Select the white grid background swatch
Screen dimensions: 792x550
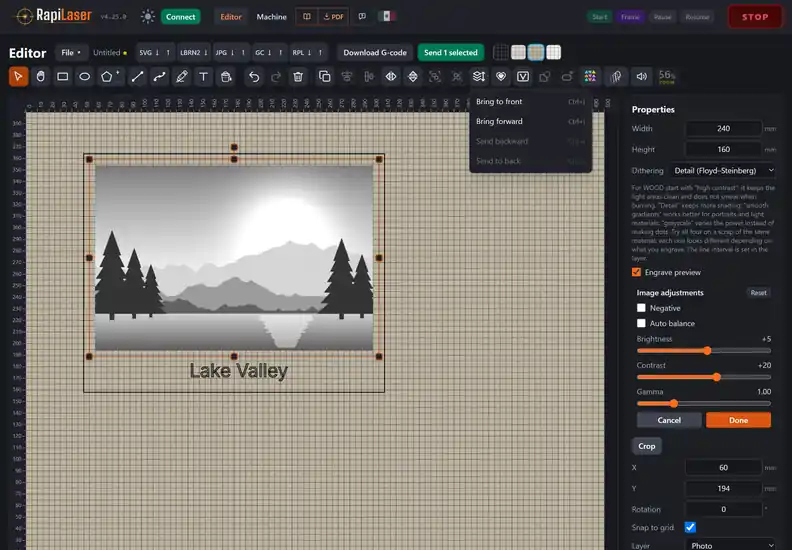point(554,52)
